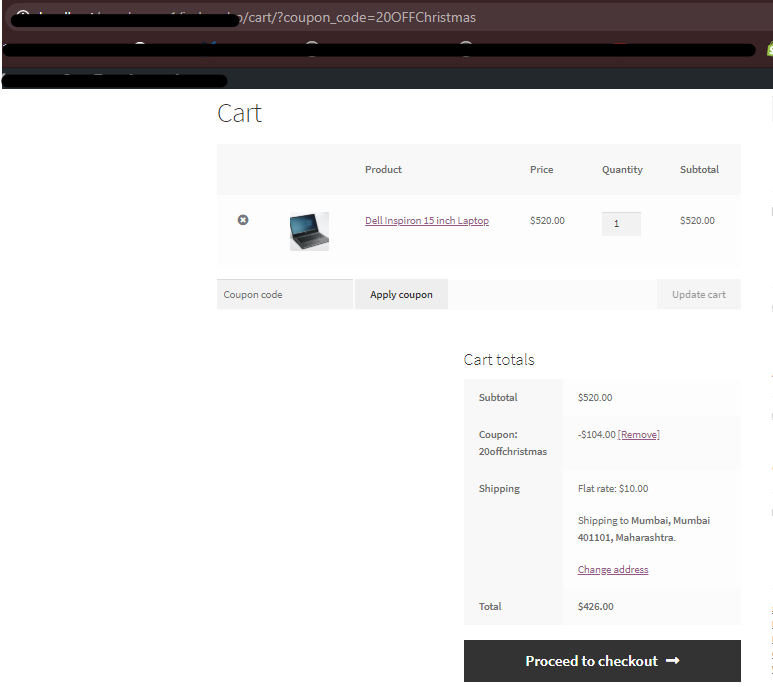
Task: Select the Cart totals heading
Action: point(499,359)
